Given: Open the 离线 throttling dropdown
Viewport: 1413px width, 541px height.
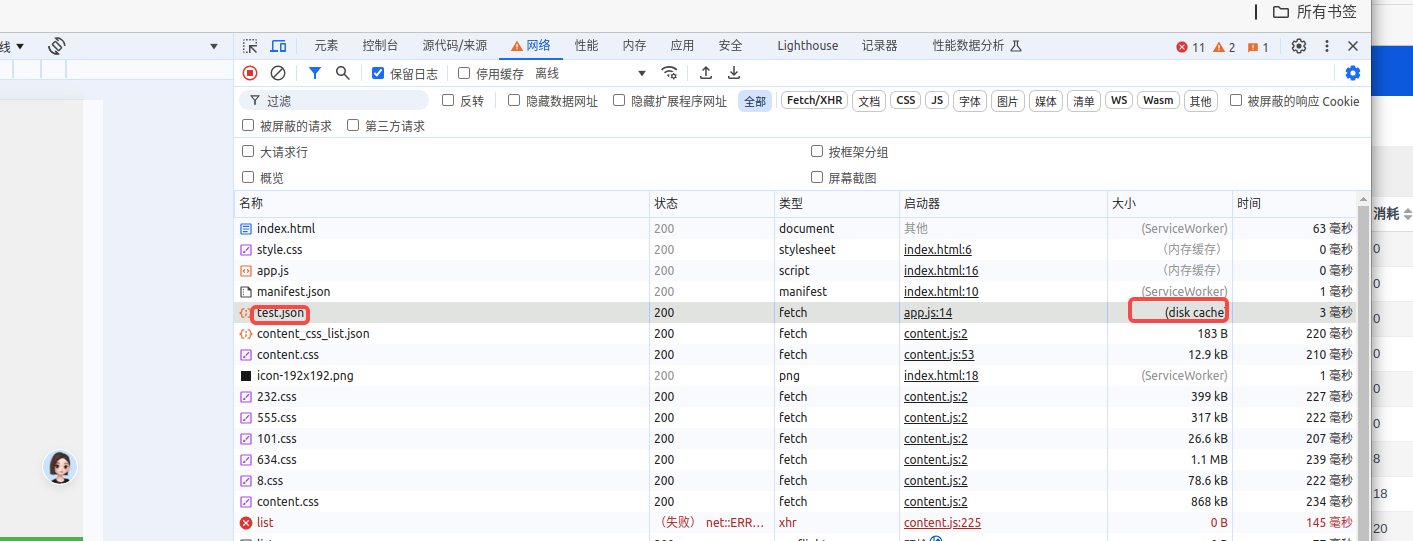Looking at the screenshot, I should (x=590, y=73).
